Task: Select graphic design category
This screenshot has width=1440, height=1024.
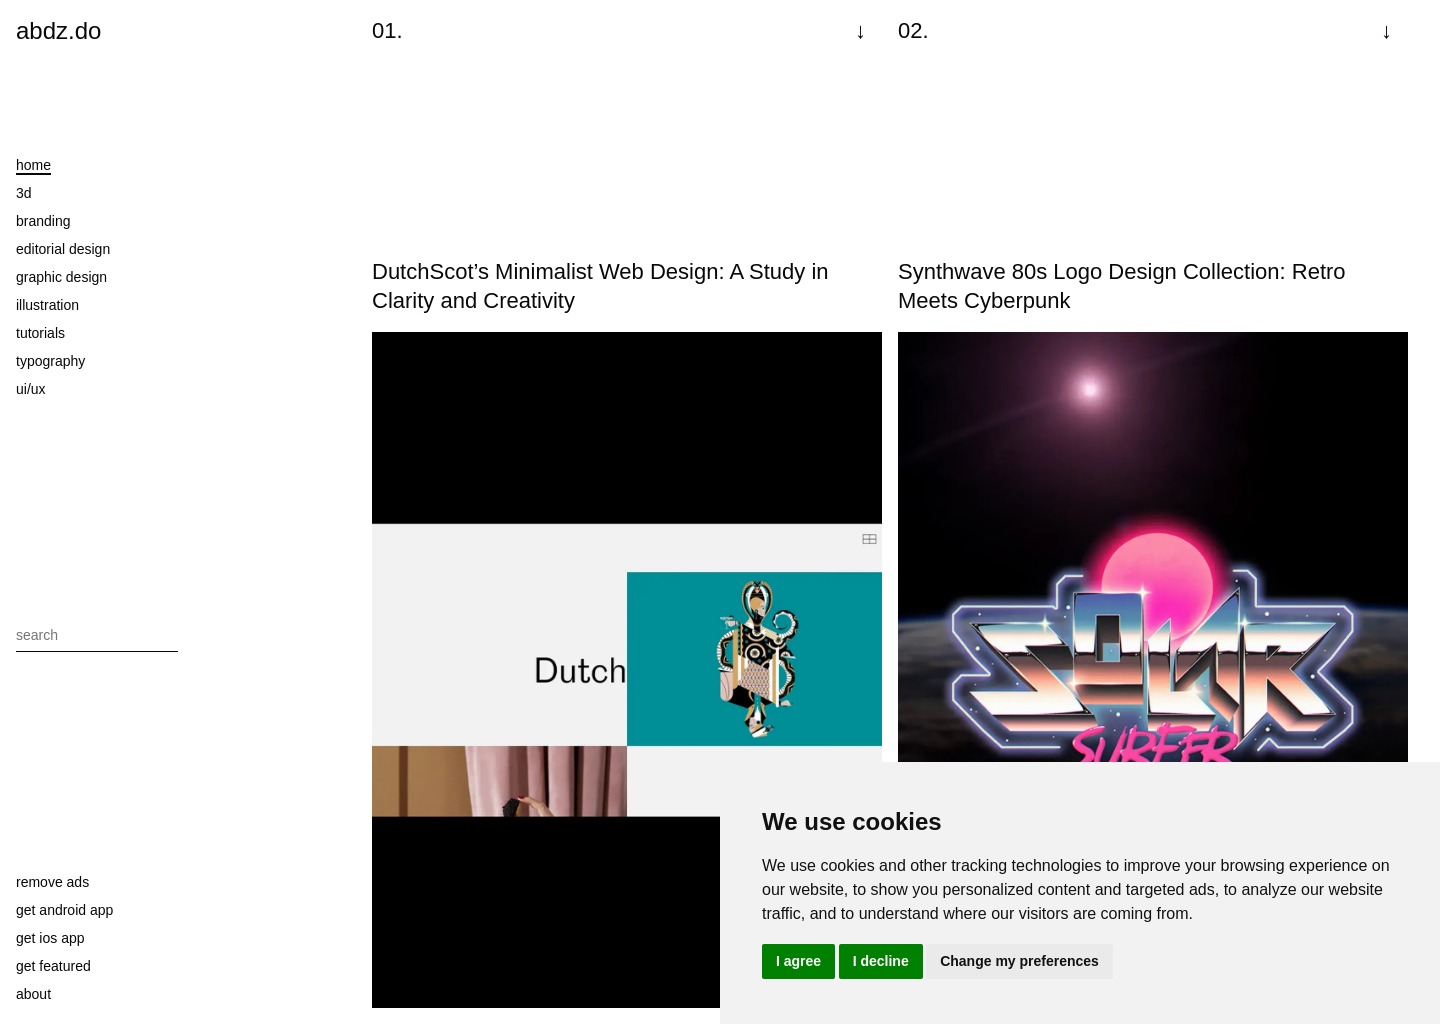Action: tap(61, 277)
